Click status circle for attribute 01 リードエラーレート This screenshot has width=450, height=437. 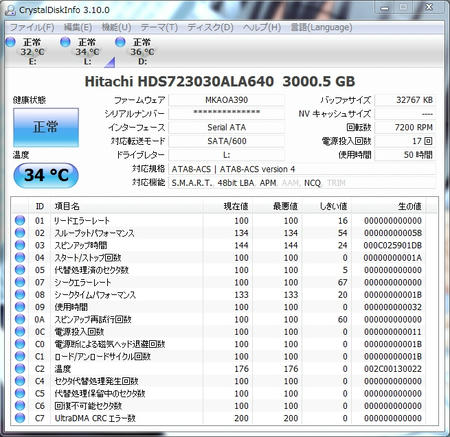pyautogui.click(x=20, y=220)
